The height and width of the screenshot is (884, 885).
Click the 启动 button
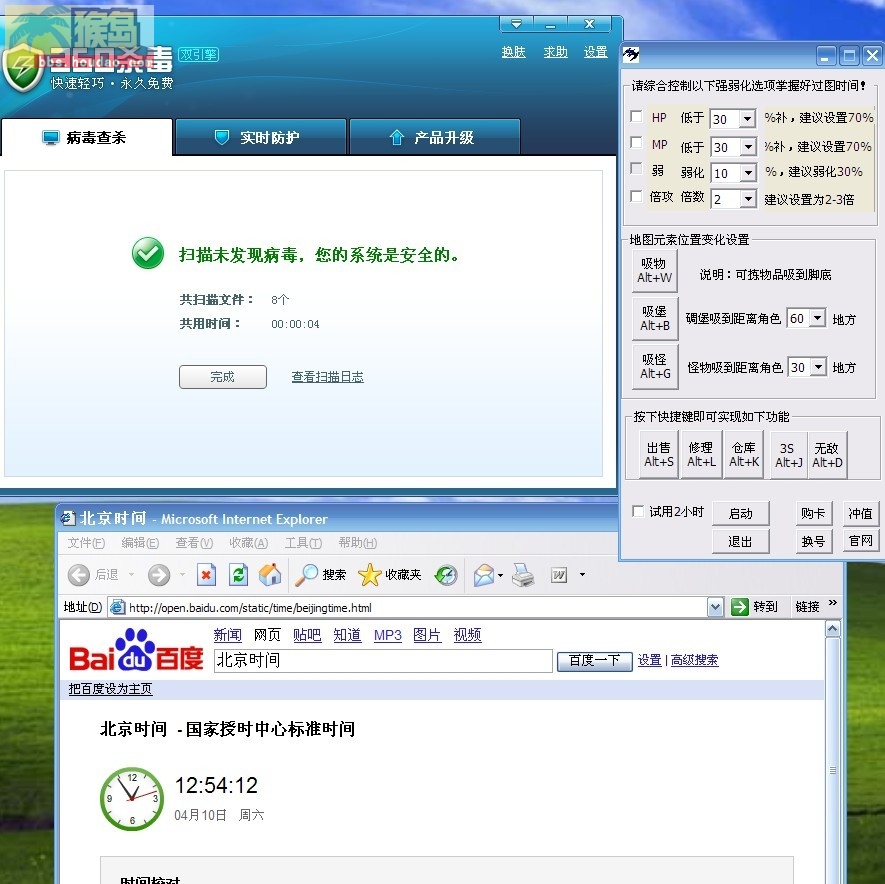(741, 513)
